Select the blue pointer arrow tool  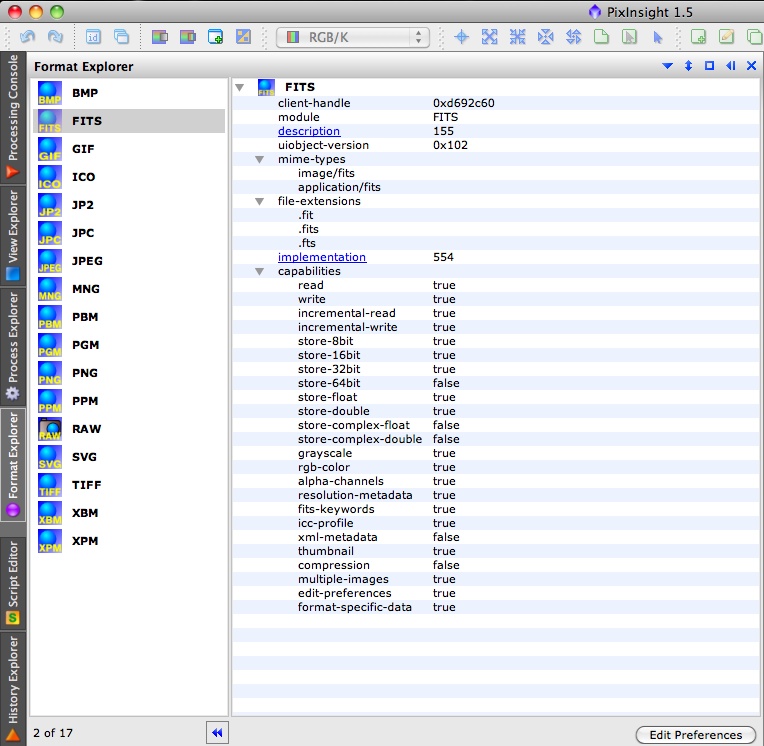coord(657,37)
